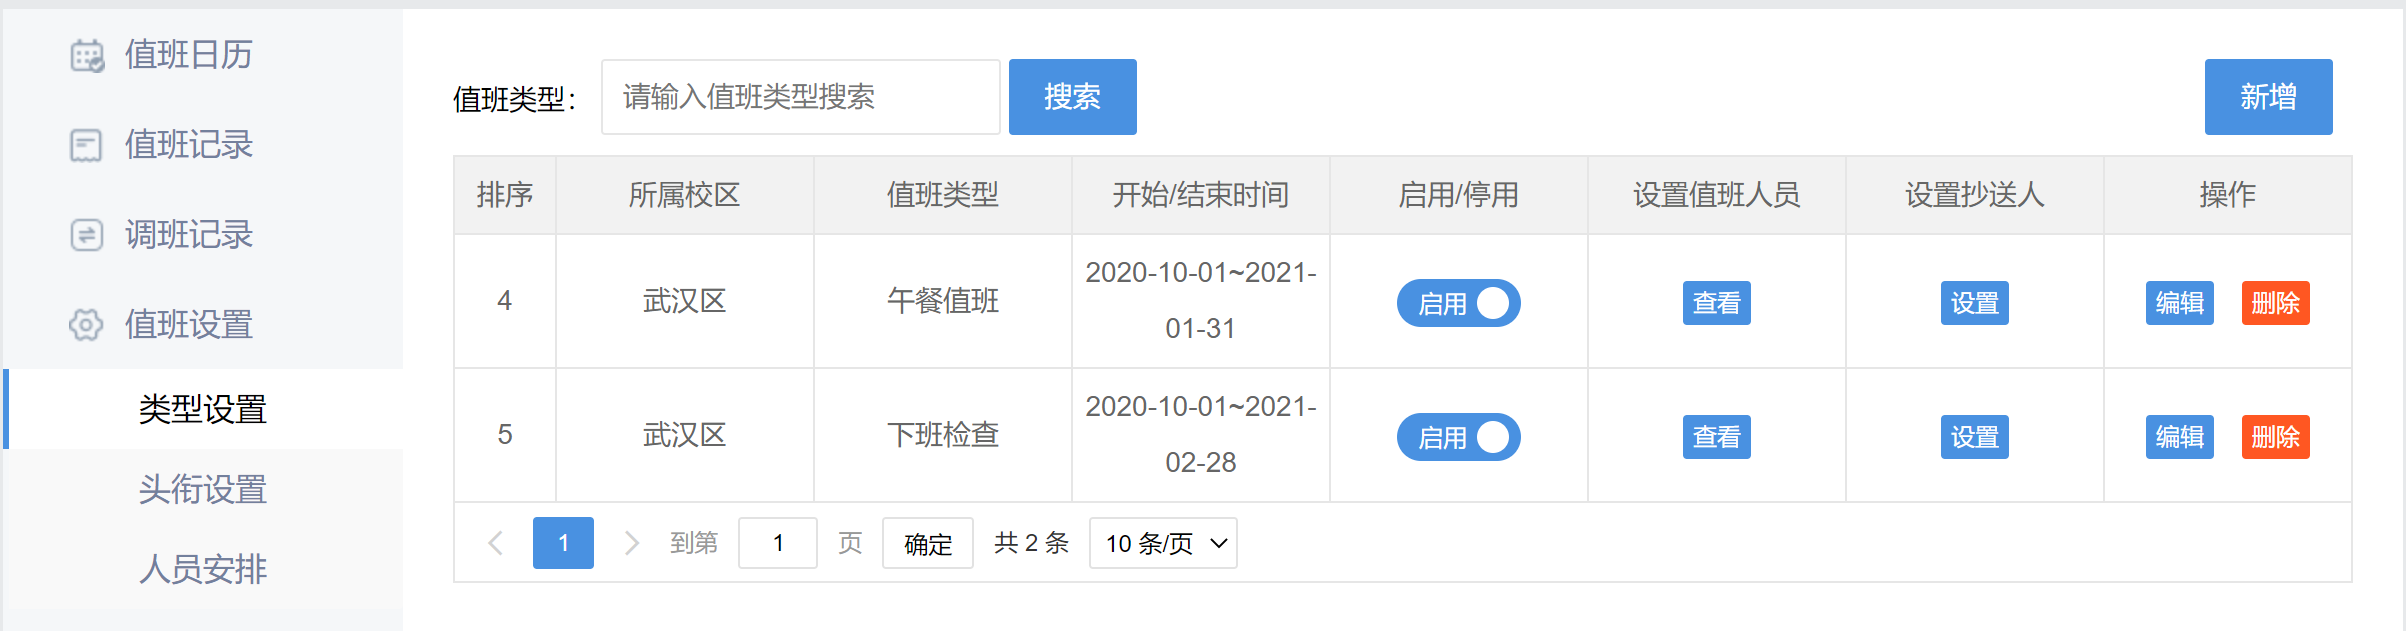The image size is (2406, 631).
Task: Click the 值班日历 calendar icon
Action: pos(87,56)
